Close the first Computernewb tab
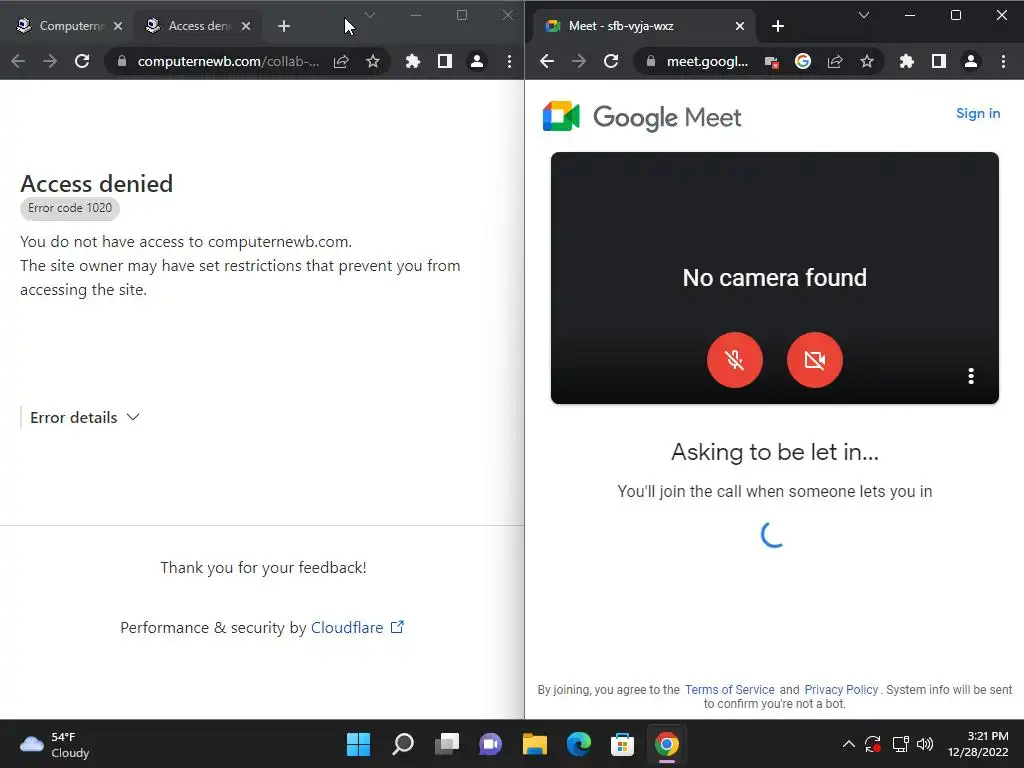This screenshot has width=1024, height=768. coord(118,26)
